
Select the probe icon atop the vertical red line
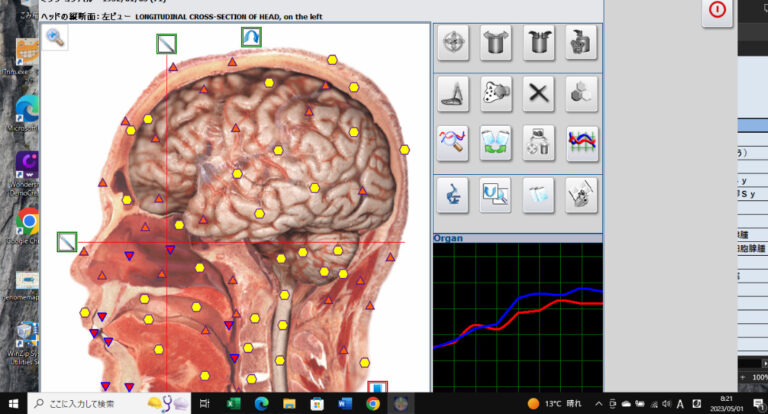click(x=167, y=44)
